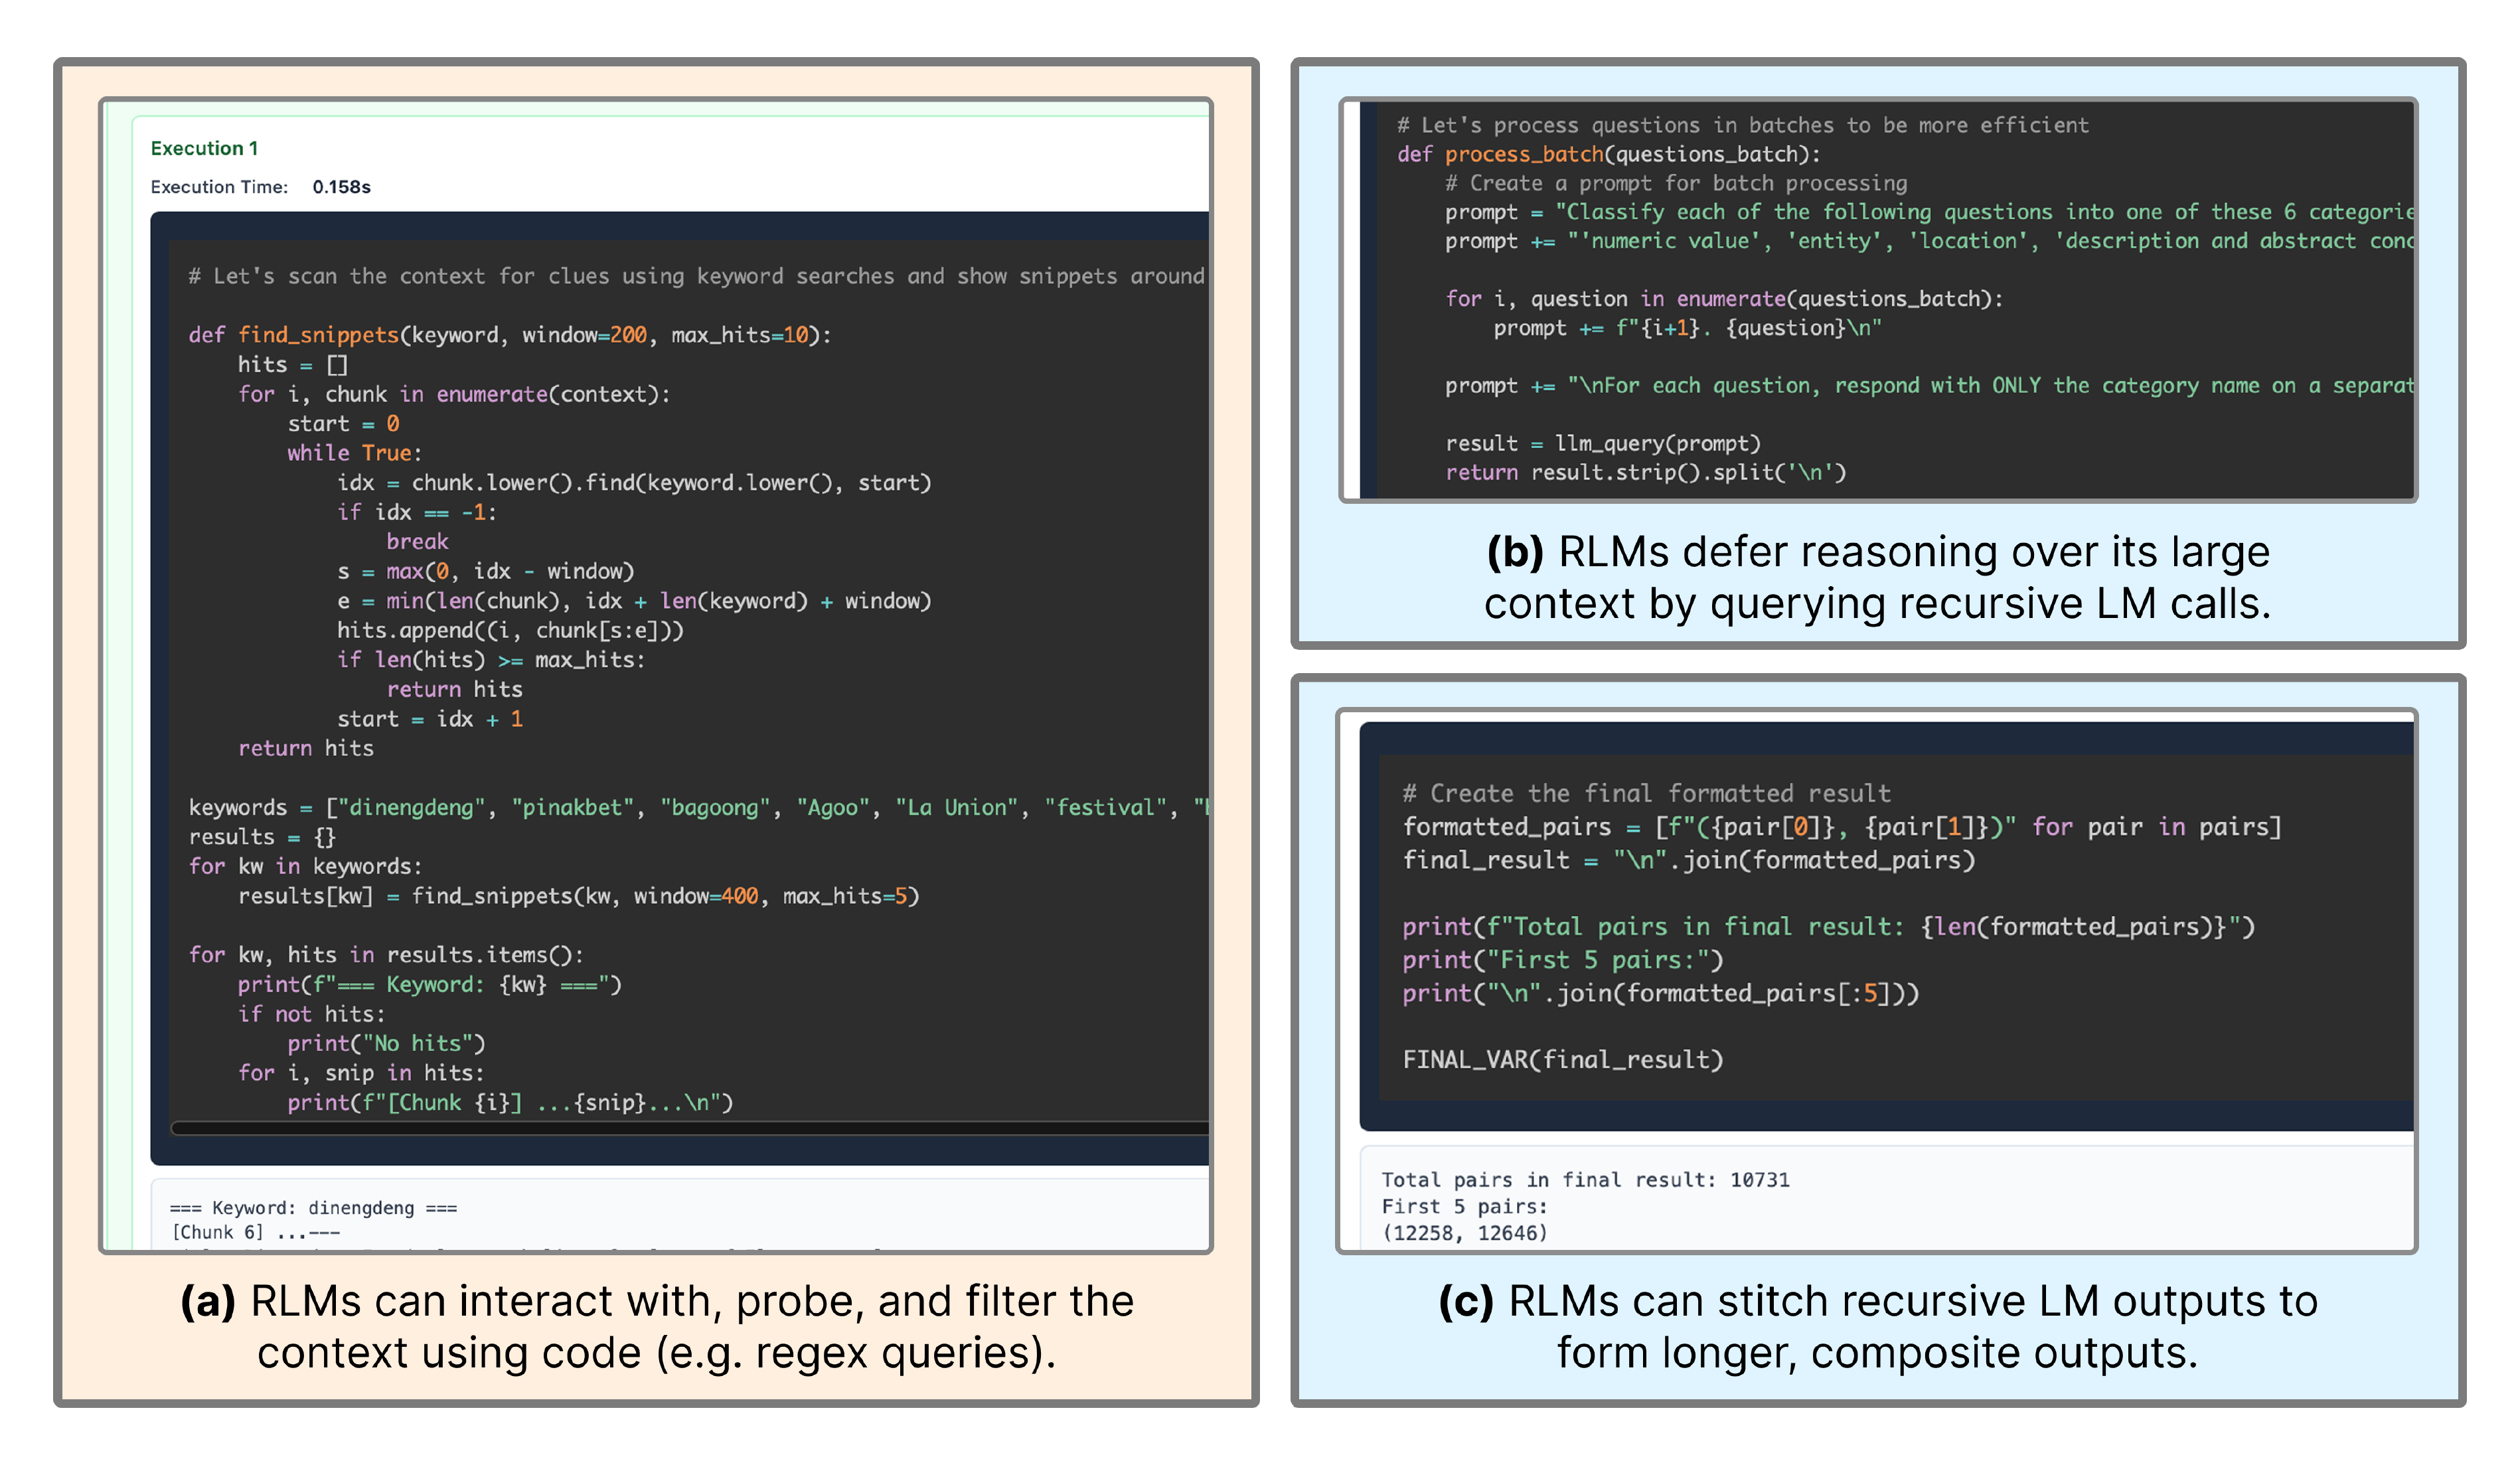Expand the Execution 1 section header
Image resolution: width=2520 pixels, height=1463 pixels.
coord(205,147)
